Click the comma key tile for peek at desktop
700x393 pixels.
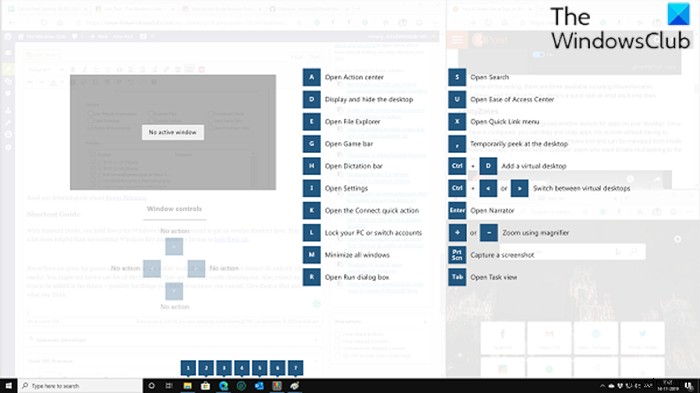click(457, 144)
